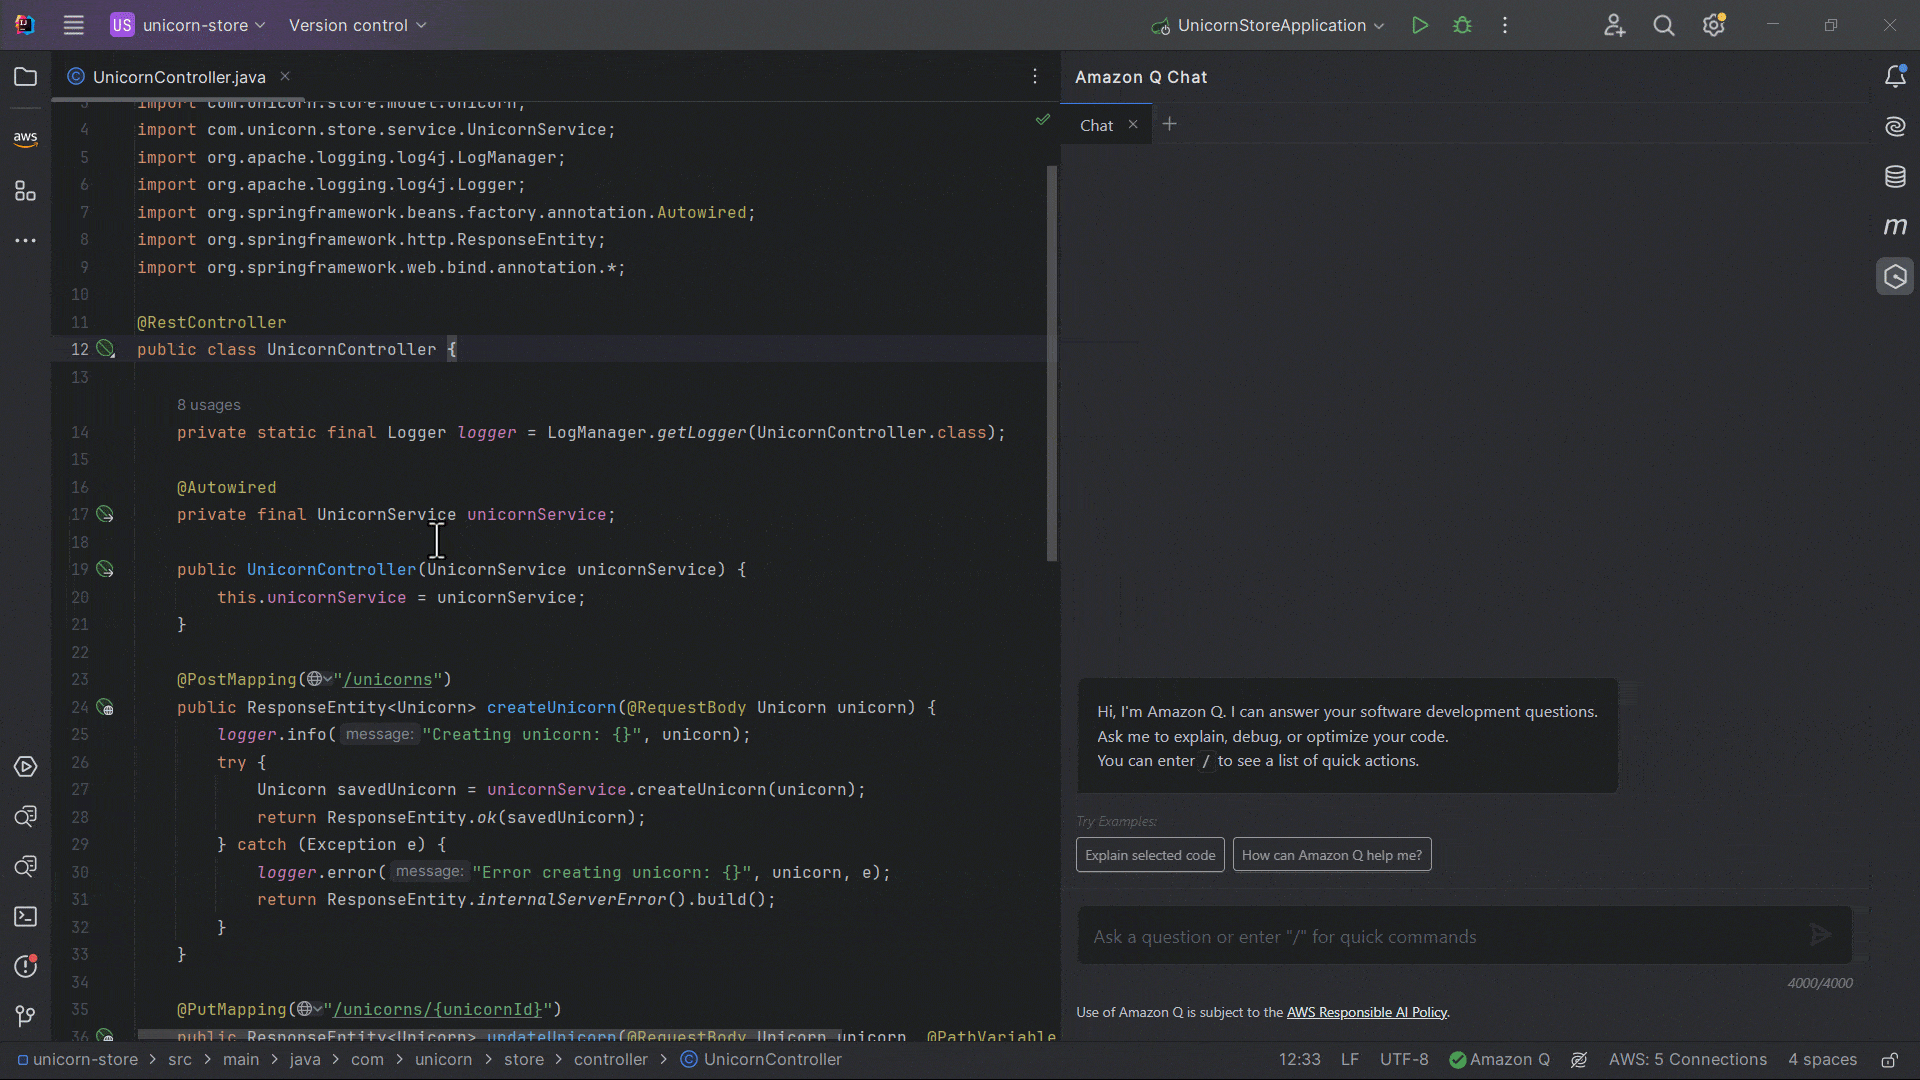Open the Version control dropdown
The width and height of the screenshot is (1920, 1080).
(x=356, y=25)
